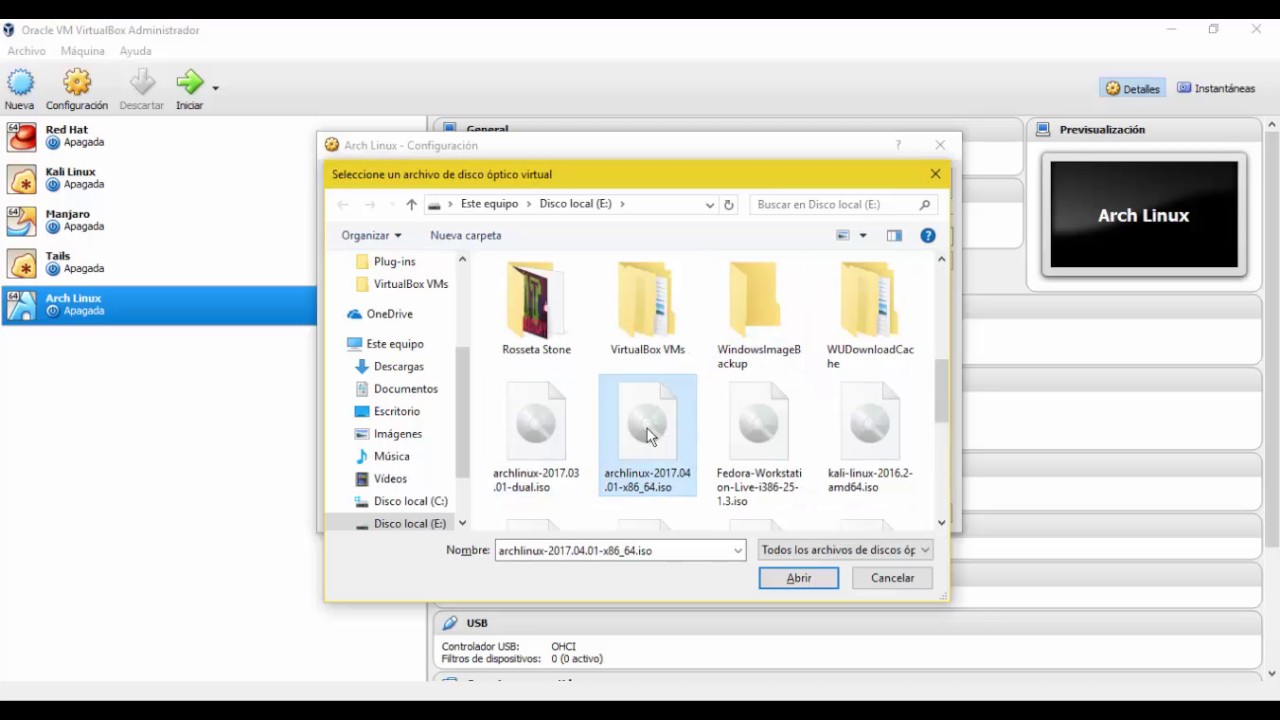The width and height of the screenshot is (1280, 720).
Task: Expand the Iniciar dropdown arrow
Action: coord(215,88)
